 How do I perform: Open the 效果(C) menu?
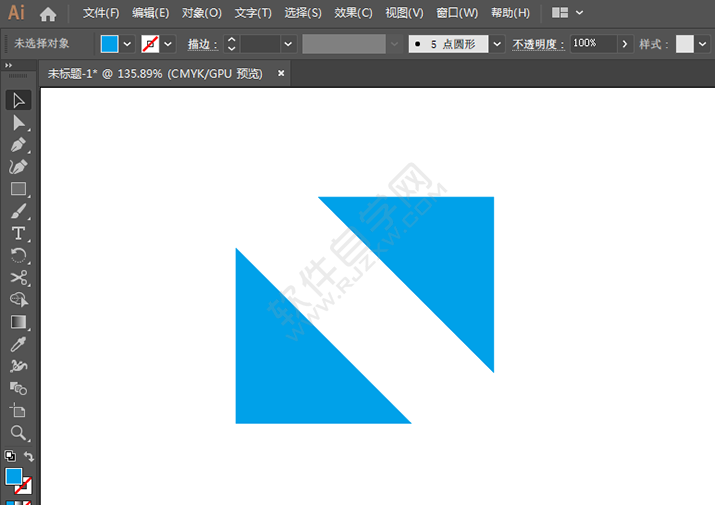(x=353, y=13)
